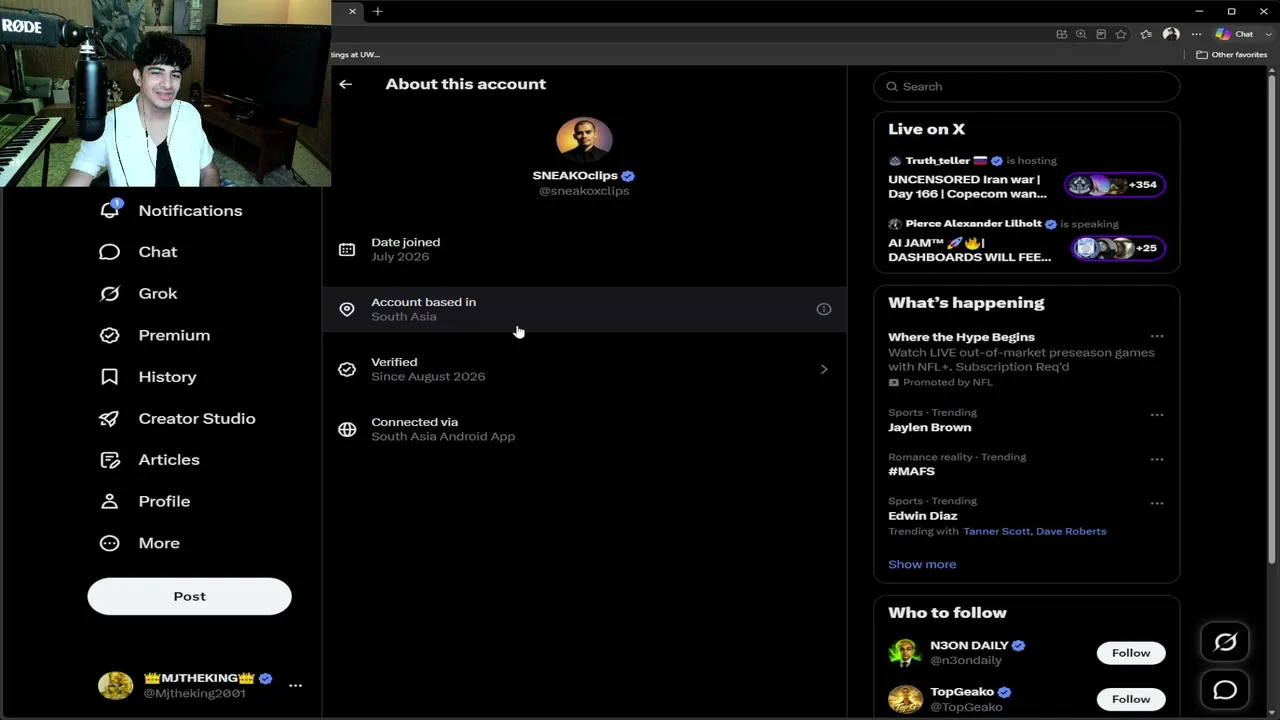Screen dimensions: 1280x720
Task: Click the Post button
Action: [x=189, y=597]
